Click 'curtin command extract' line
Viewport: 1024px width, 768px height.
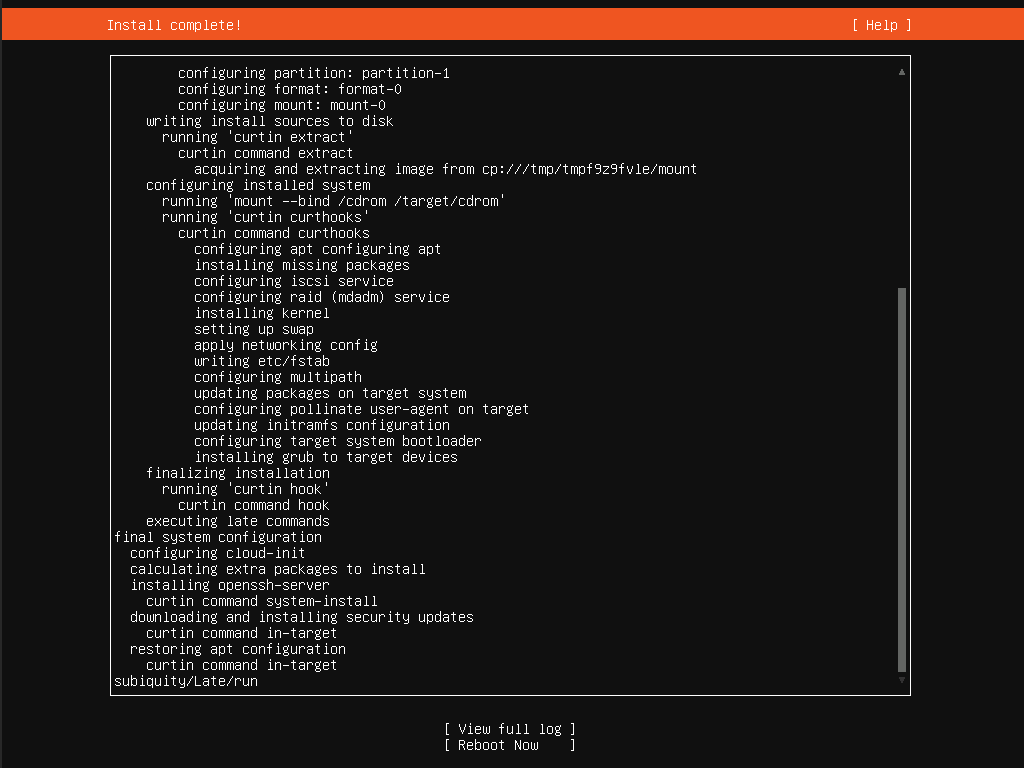265,153
